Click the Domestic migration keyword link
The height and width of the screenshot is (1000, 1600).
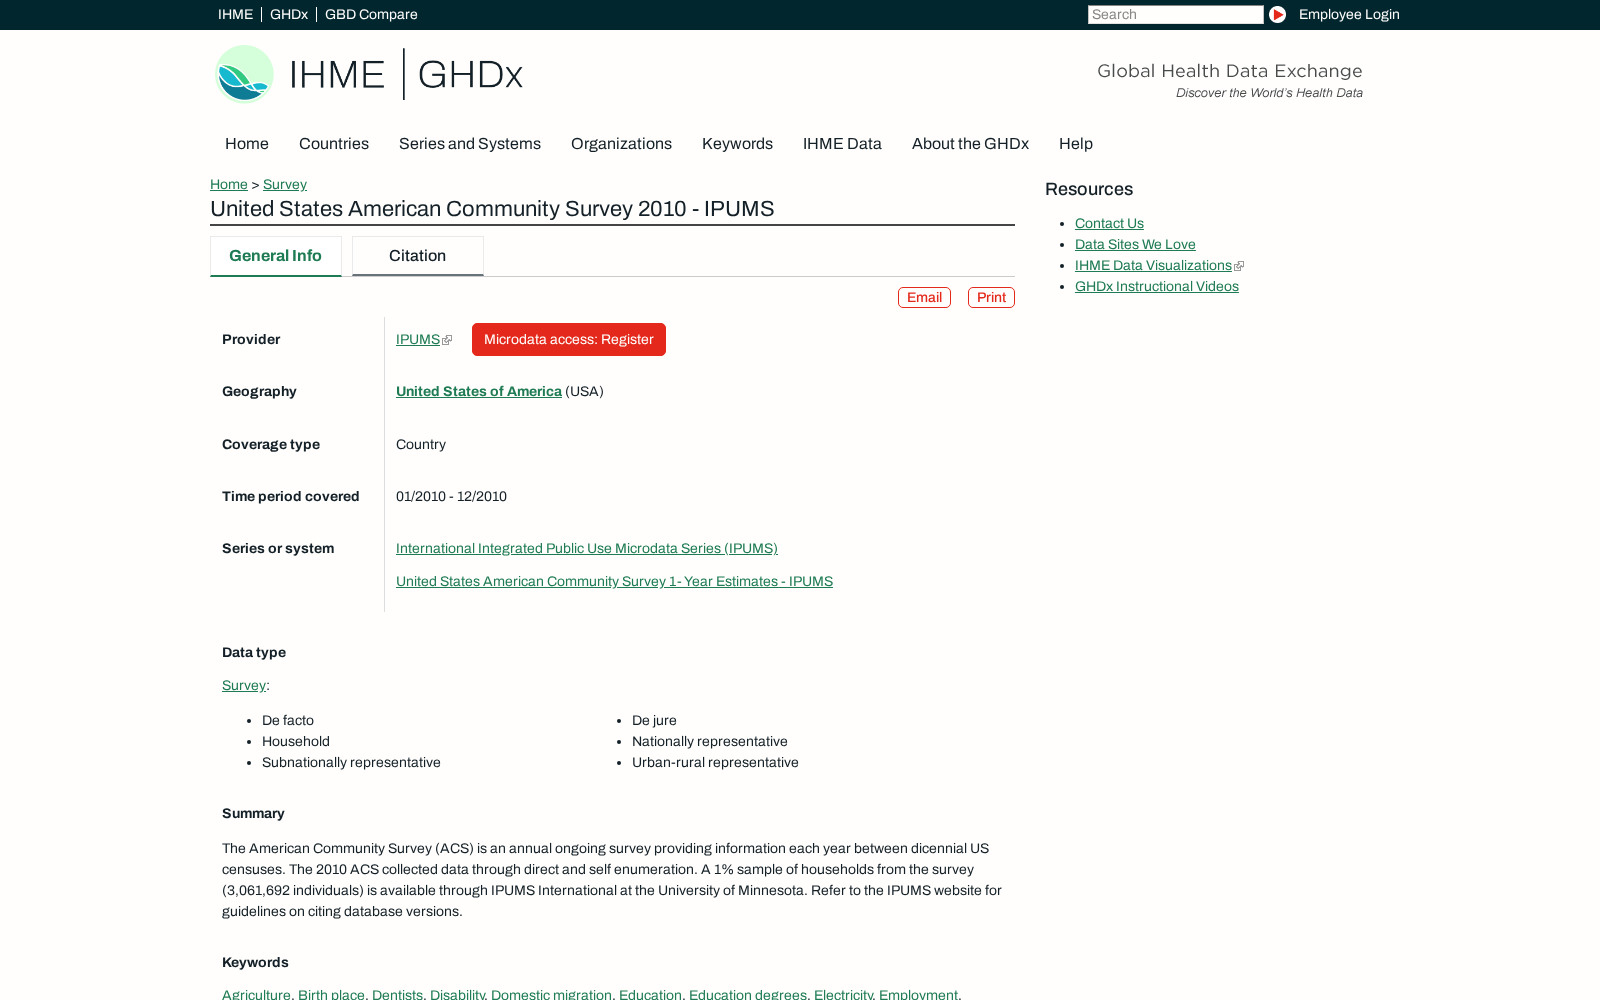pyautogui.click(x=551, y=994)
